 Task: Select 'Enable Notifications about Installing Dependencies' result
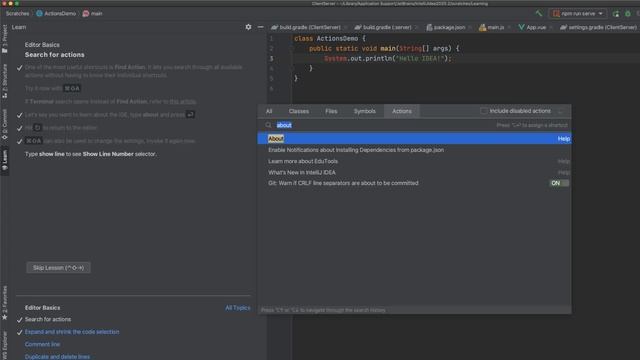[x=414, y=150]
